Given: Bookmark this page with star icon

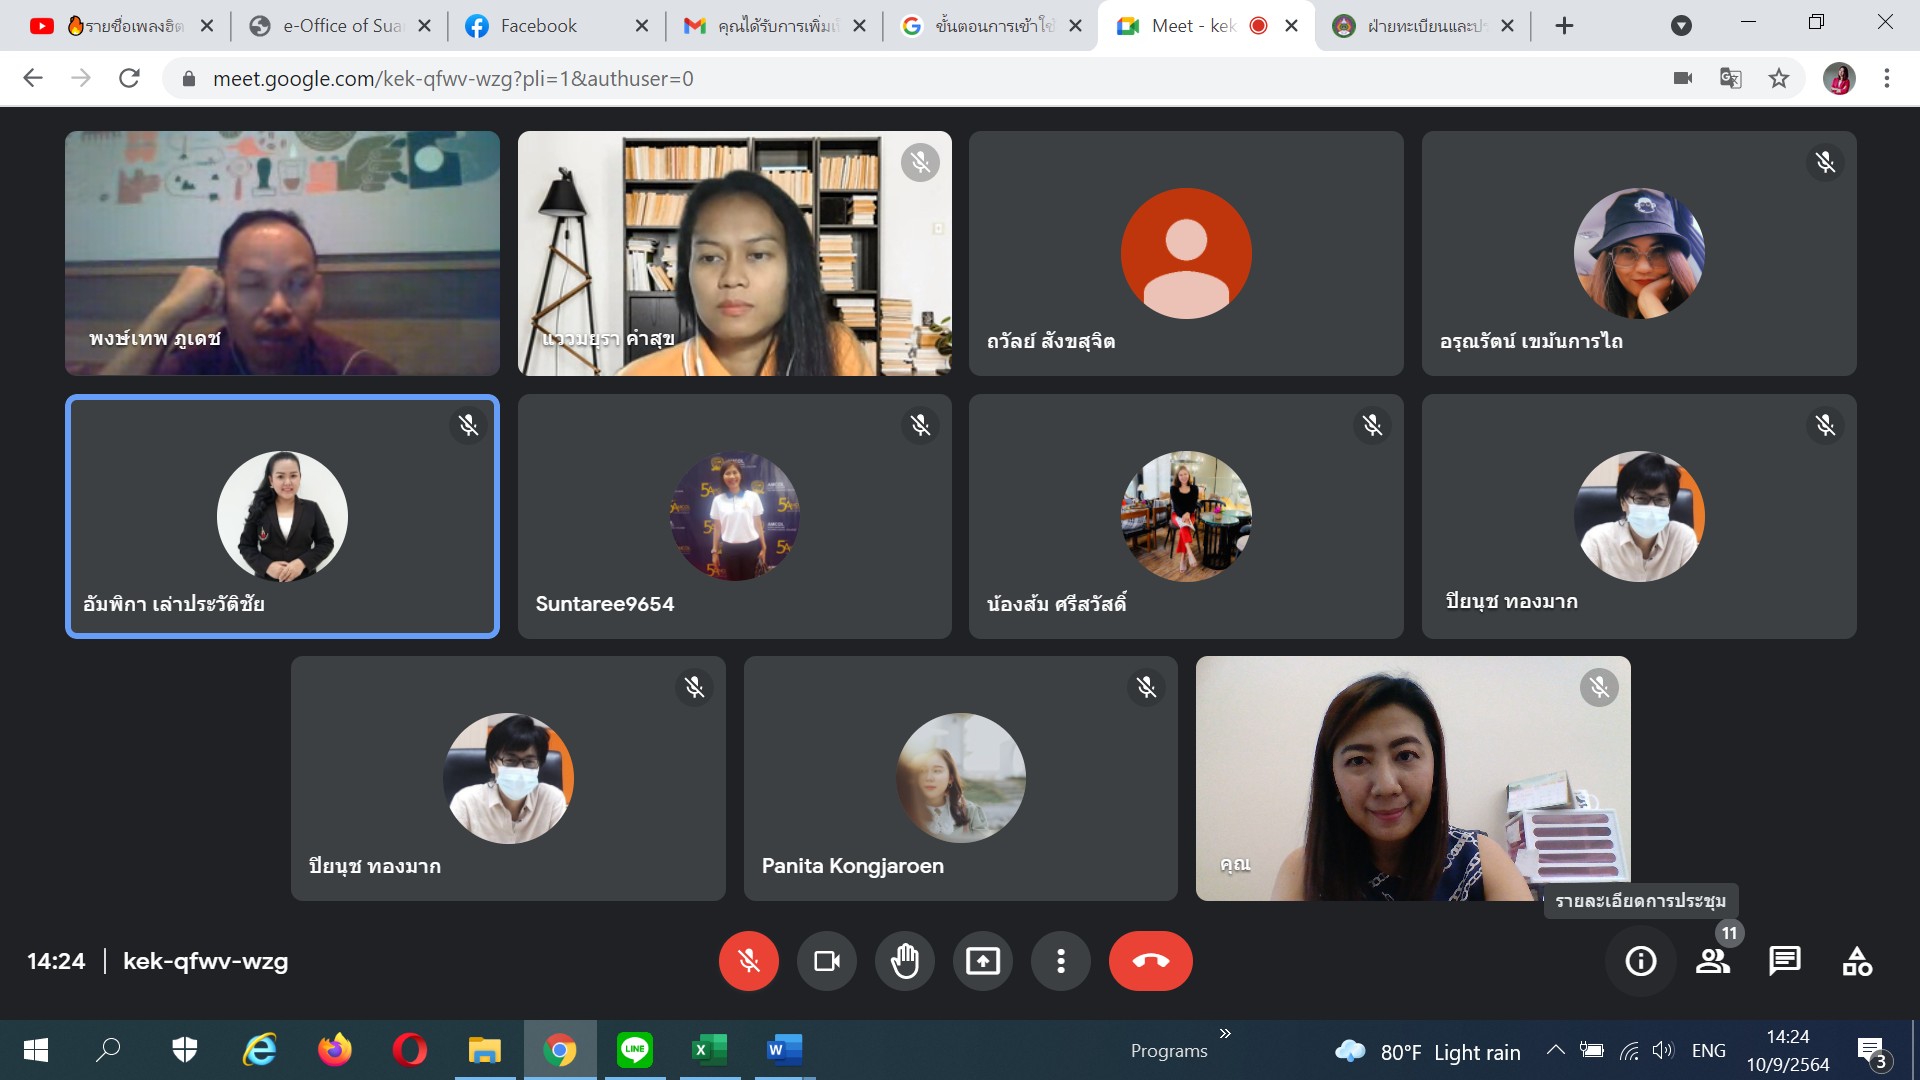Looking at the screenshot, I should pos(1778,78).
